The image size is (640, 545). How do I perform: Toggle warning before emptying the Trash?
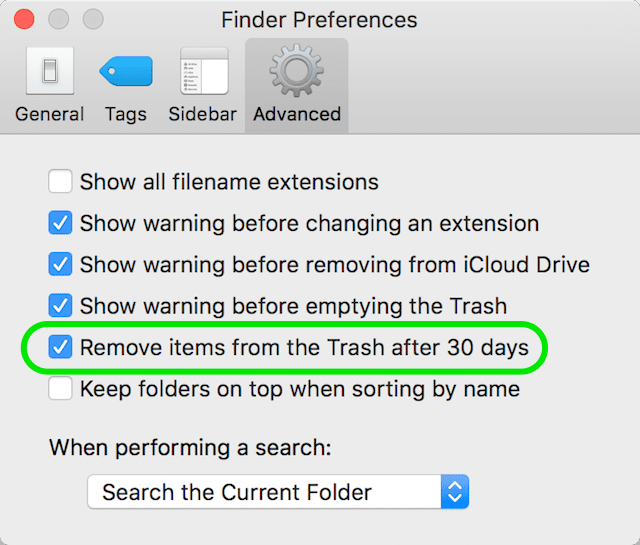61,306
